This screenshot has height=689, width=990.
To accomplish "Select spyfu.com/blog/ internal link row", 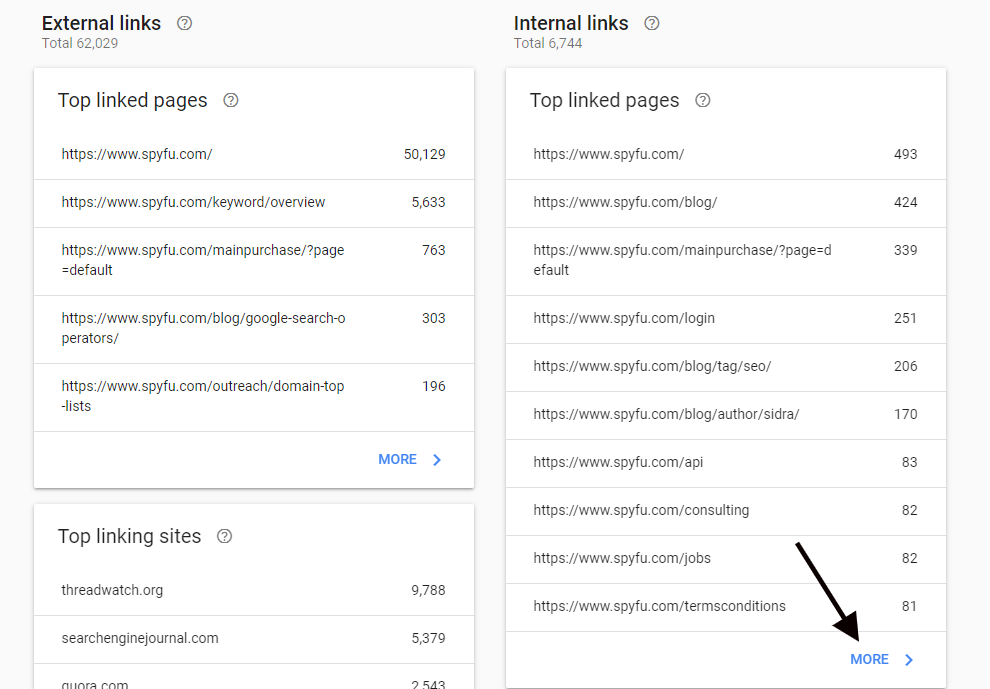I will click(625, 202).
